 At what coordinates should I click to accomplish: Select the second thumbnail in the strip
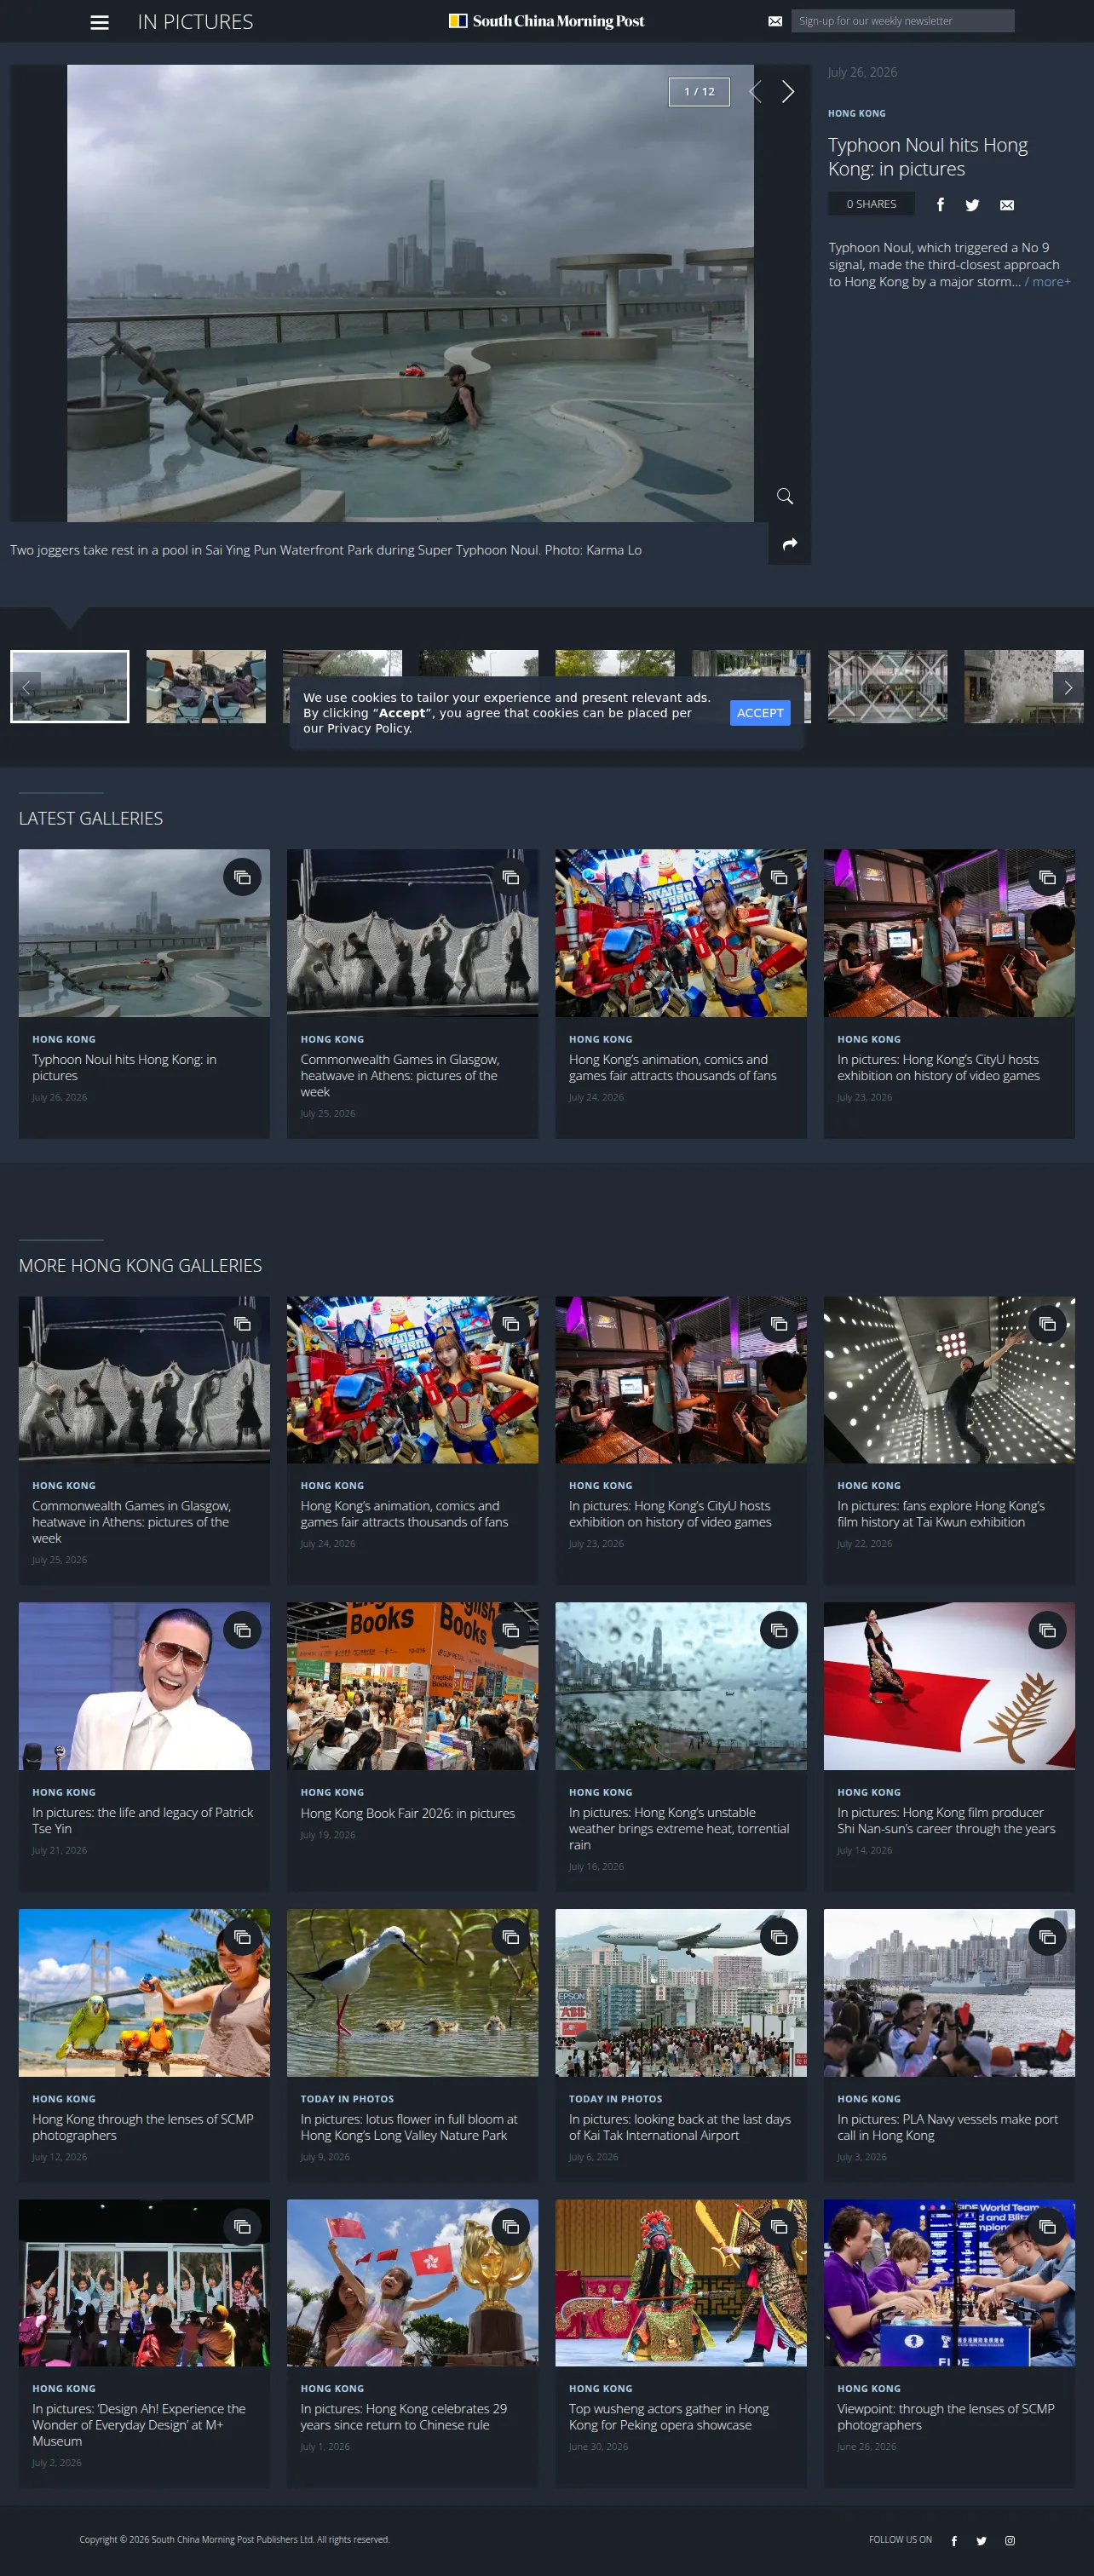(x=206, y=687)
